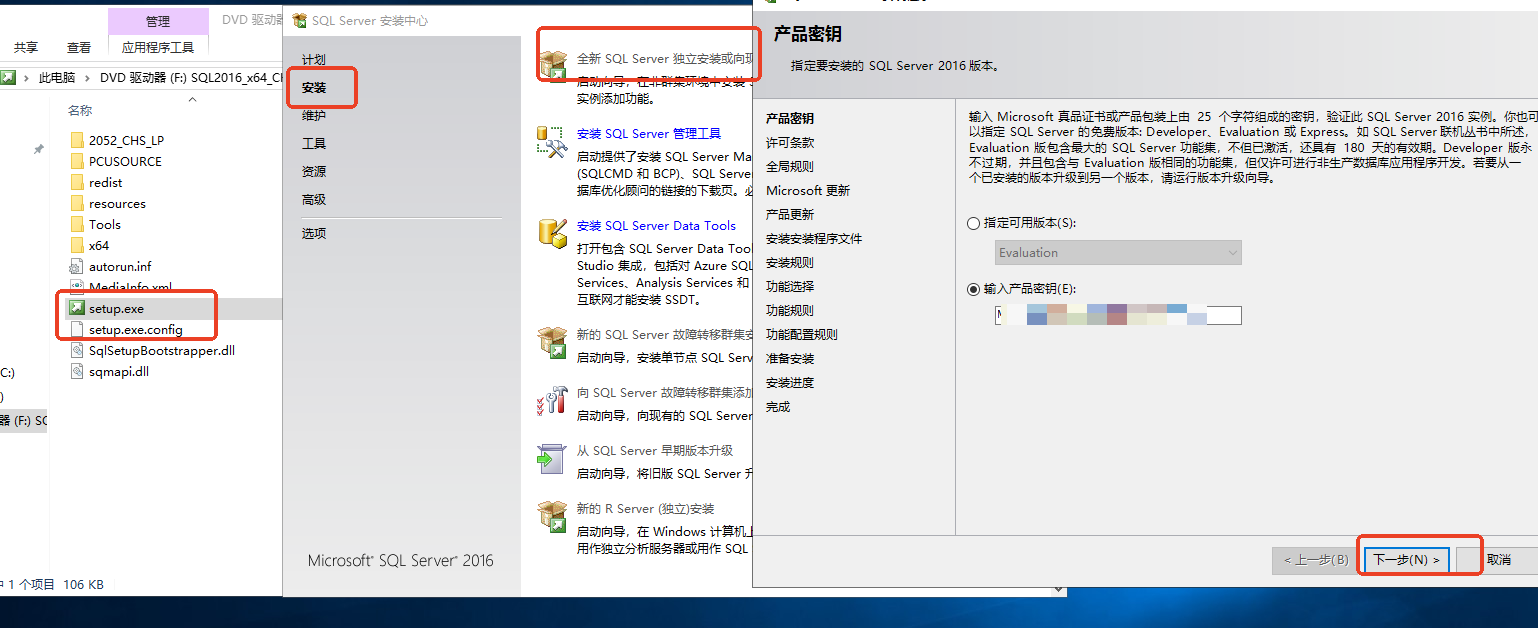The image size is (1538, 628).
Task: Click the 安装 SQL Server Data Tools icon
Action: pyautogui.click(x=553, y=233)
